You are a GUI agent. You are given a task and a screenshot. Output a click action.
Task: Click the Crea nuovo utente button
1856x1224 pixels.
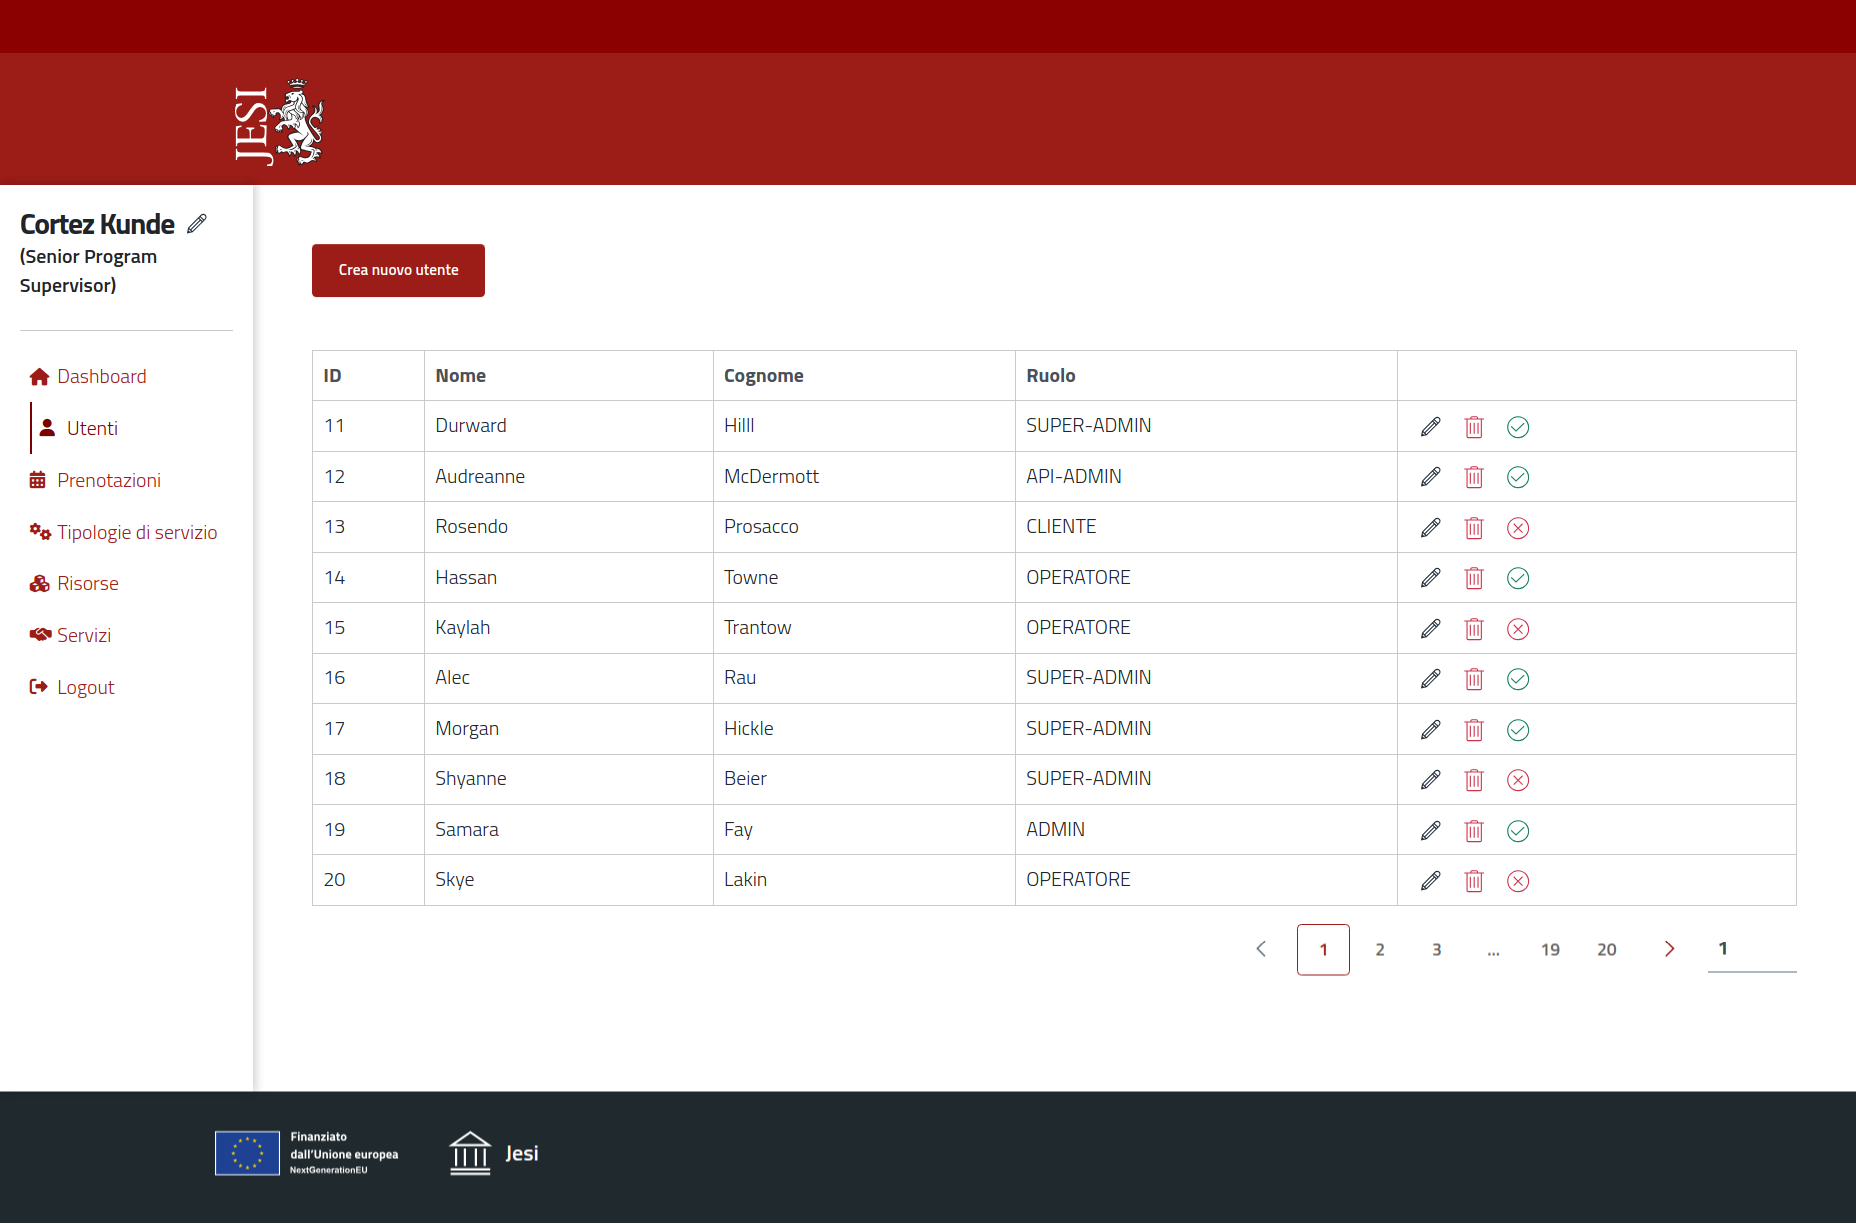(398, 270)
